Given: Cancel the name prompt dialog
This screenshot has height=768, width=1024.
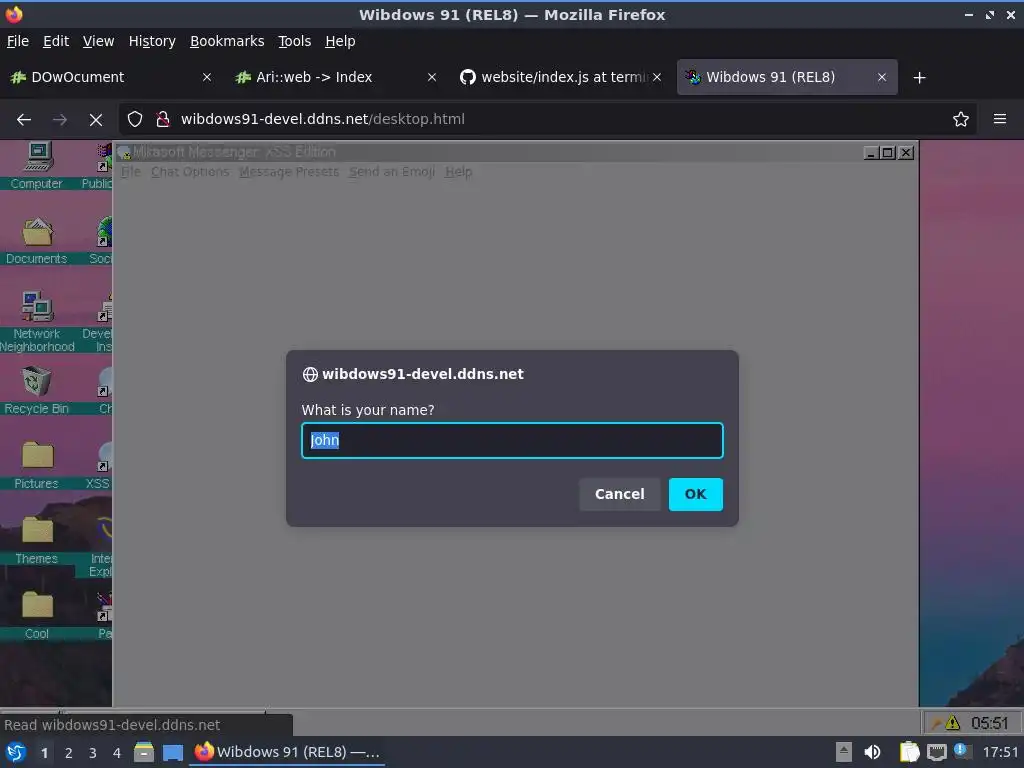Looking at the screenshot, I should point(619,494).
